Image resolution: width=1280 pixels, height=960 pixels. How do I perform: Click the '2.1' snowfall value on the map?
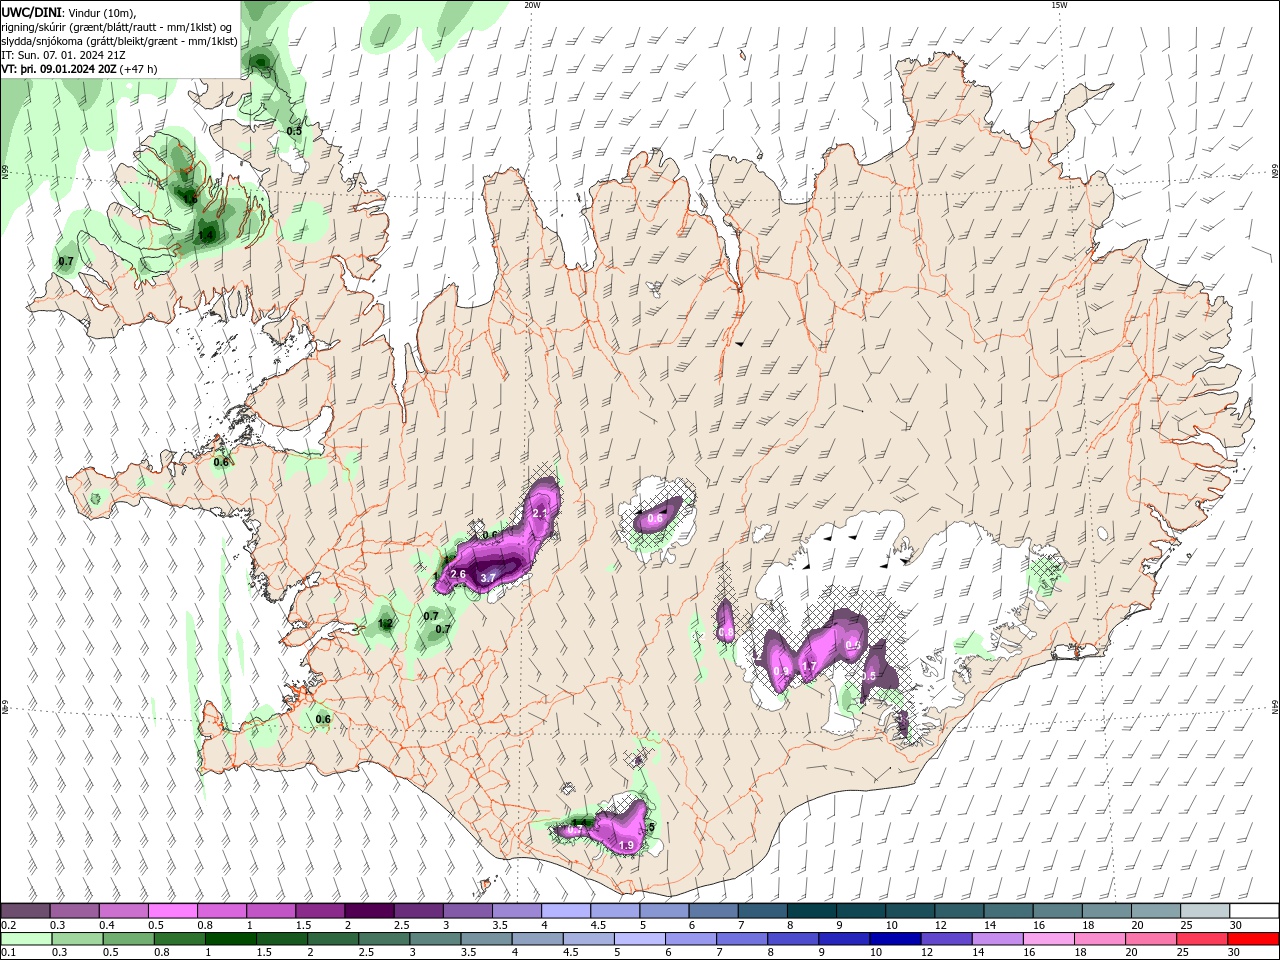tap(540, 513)
